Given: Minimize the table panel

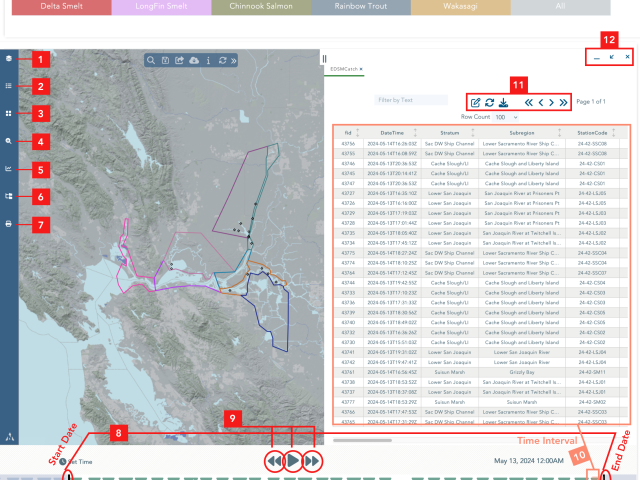Looking at the screenshot, I should pyautogui.click(x=597, y=58).
